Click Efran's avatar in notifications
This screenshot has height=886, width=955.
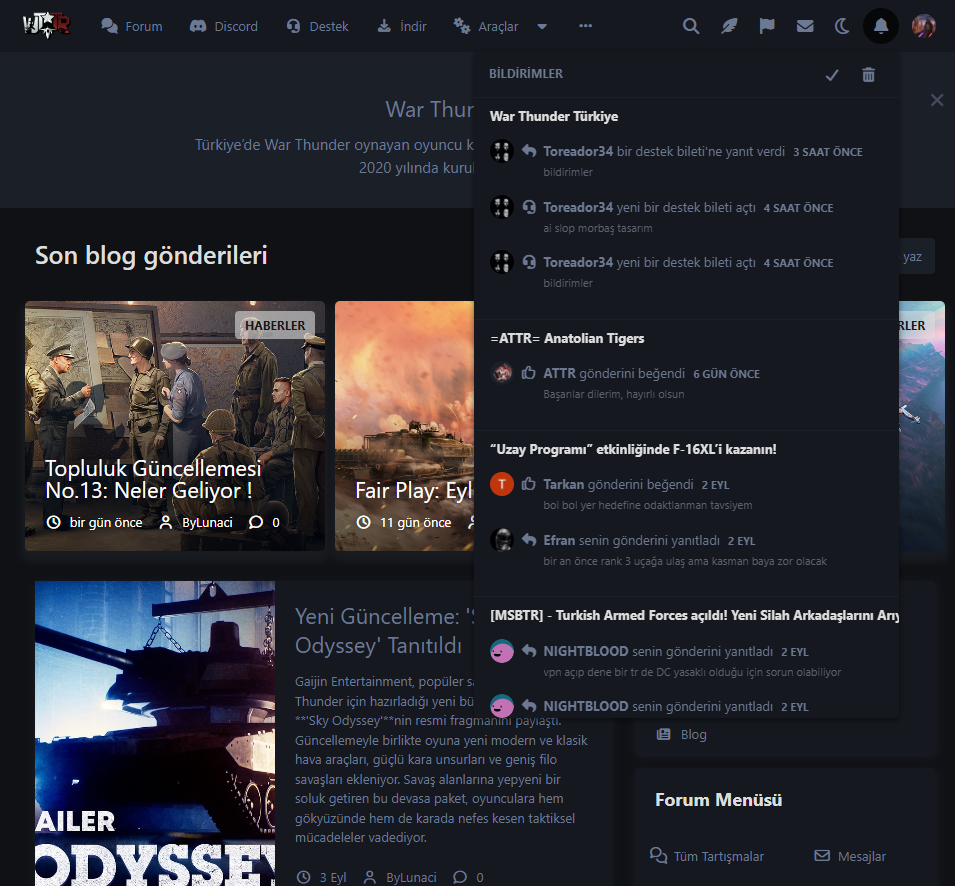pyautogui.click(x=502, y=540)
